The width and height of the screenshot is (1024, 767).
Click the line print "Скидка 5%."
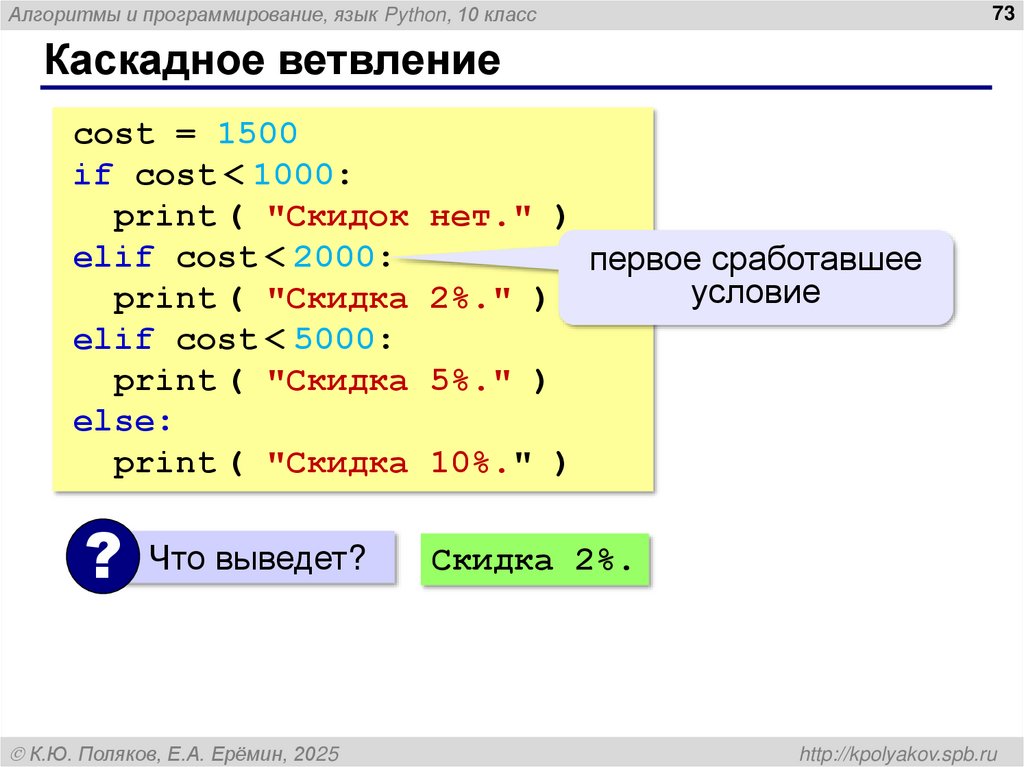click(x=328, y=380)
